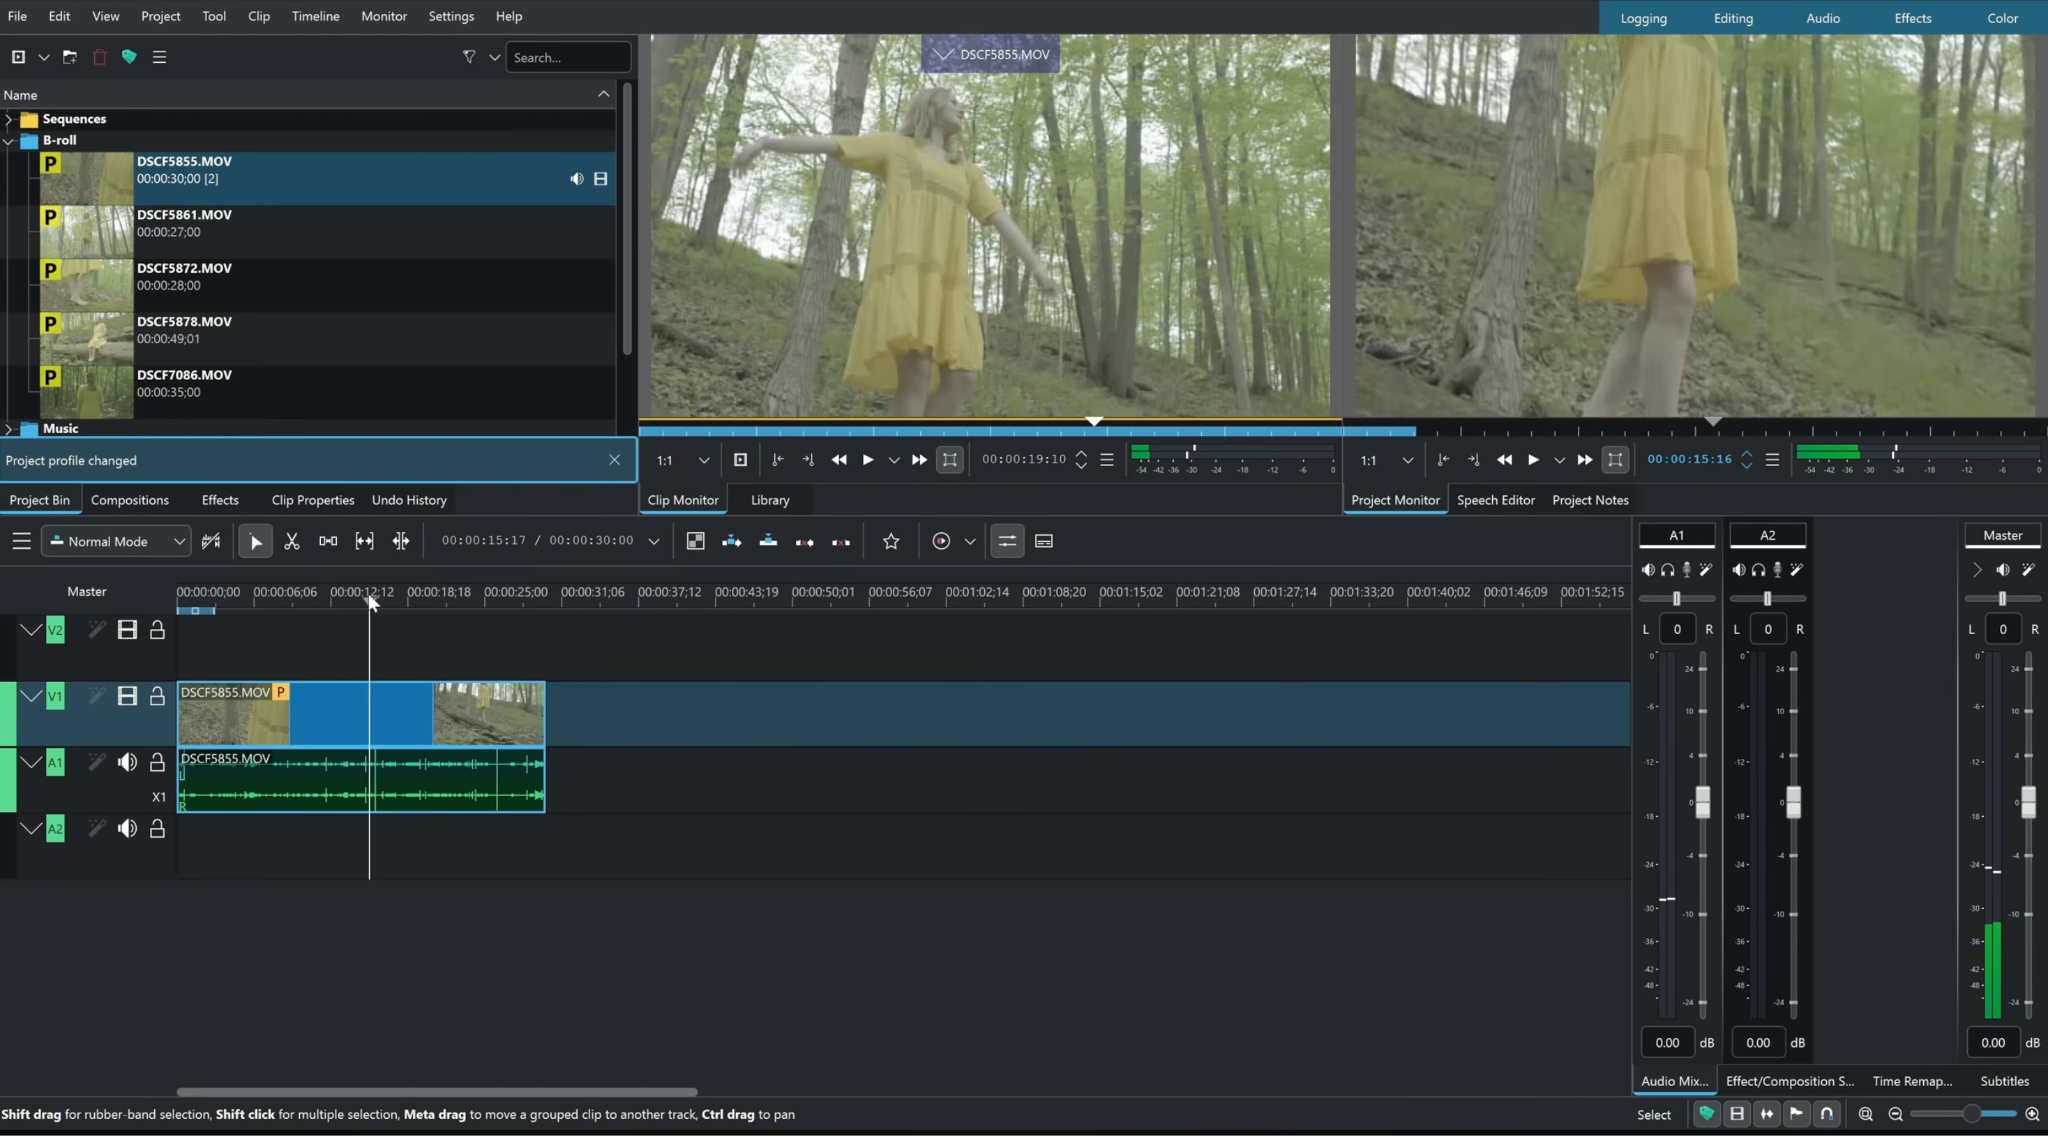
Task: Open the Timeline menu
Action: [315, 16]
